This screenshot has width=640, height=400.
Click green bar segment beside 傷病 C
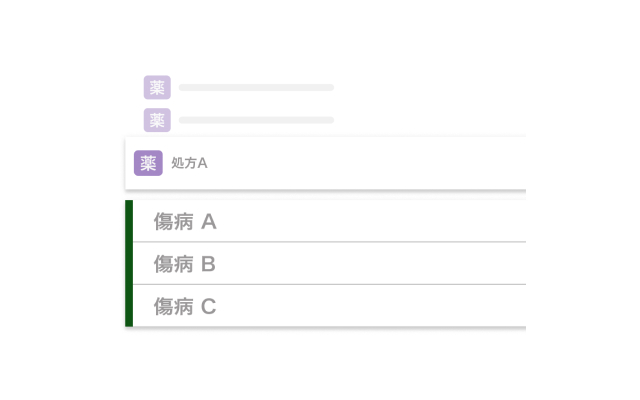pos(129,306)
